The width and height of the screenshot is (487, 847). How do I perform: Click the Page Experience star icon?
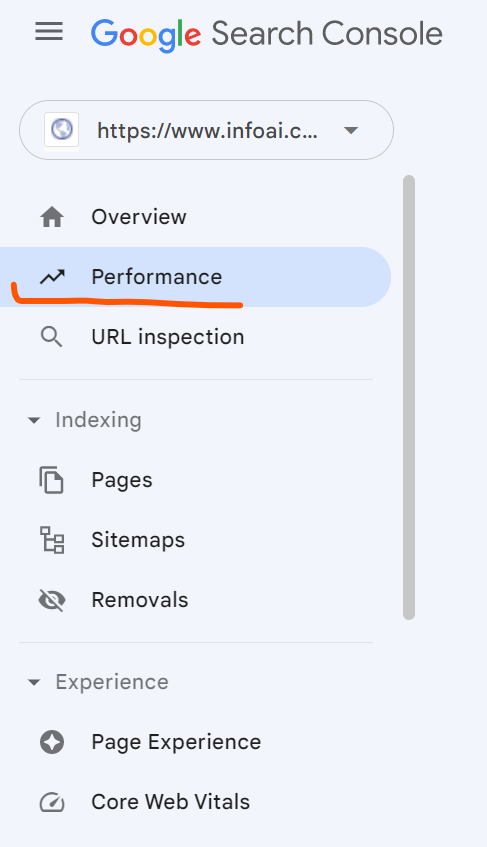point(52,742)
